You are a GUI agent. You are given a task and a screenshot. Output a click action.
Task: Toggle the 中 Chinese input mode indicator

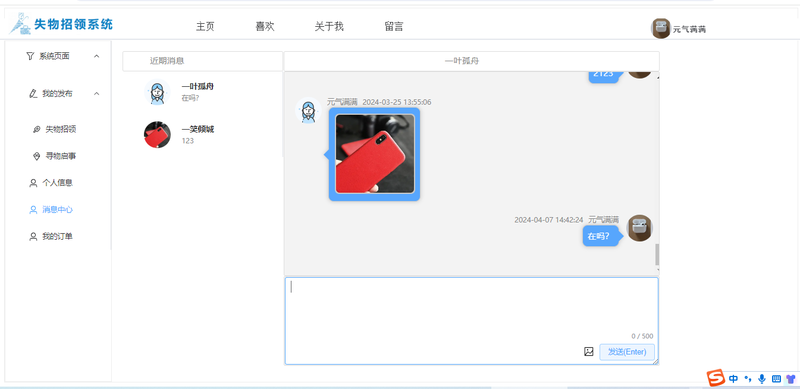click(x=733, y=379)
